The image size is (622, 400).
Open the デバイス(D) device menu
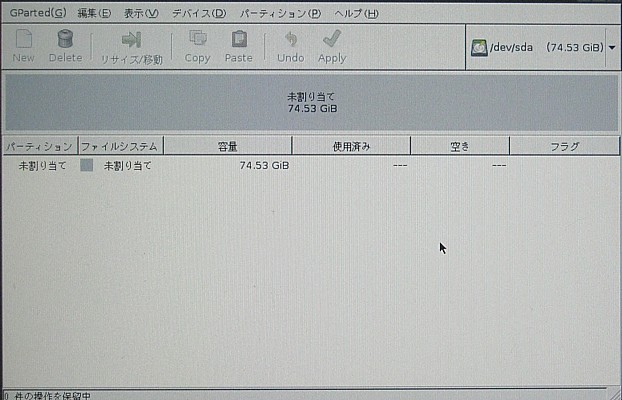(199, 13)
